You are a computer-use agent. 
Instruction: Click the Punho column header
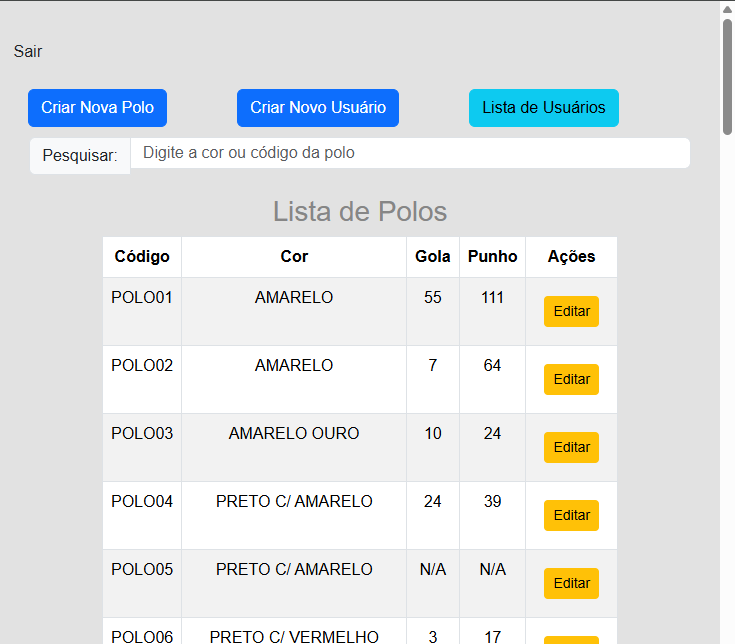492,257
